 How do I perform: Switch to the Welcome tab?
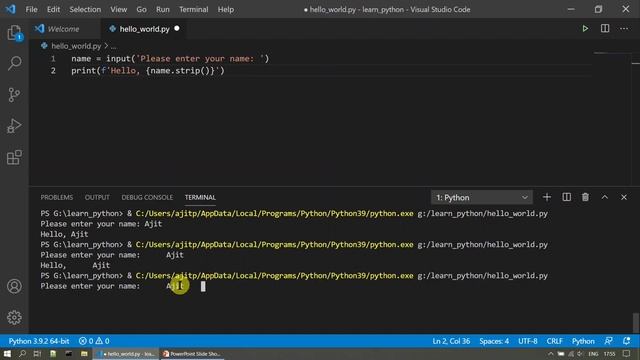pos(64,29)
